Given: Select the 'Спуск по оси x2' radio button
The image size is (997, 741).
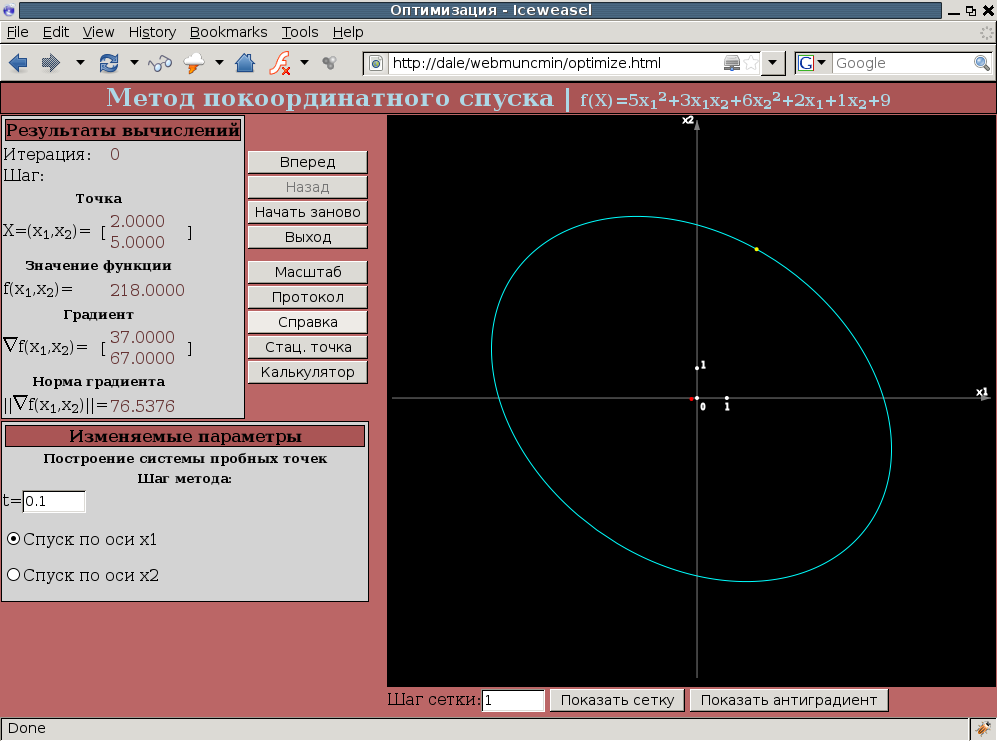Looking at the screenshot, I should [14, 575].
